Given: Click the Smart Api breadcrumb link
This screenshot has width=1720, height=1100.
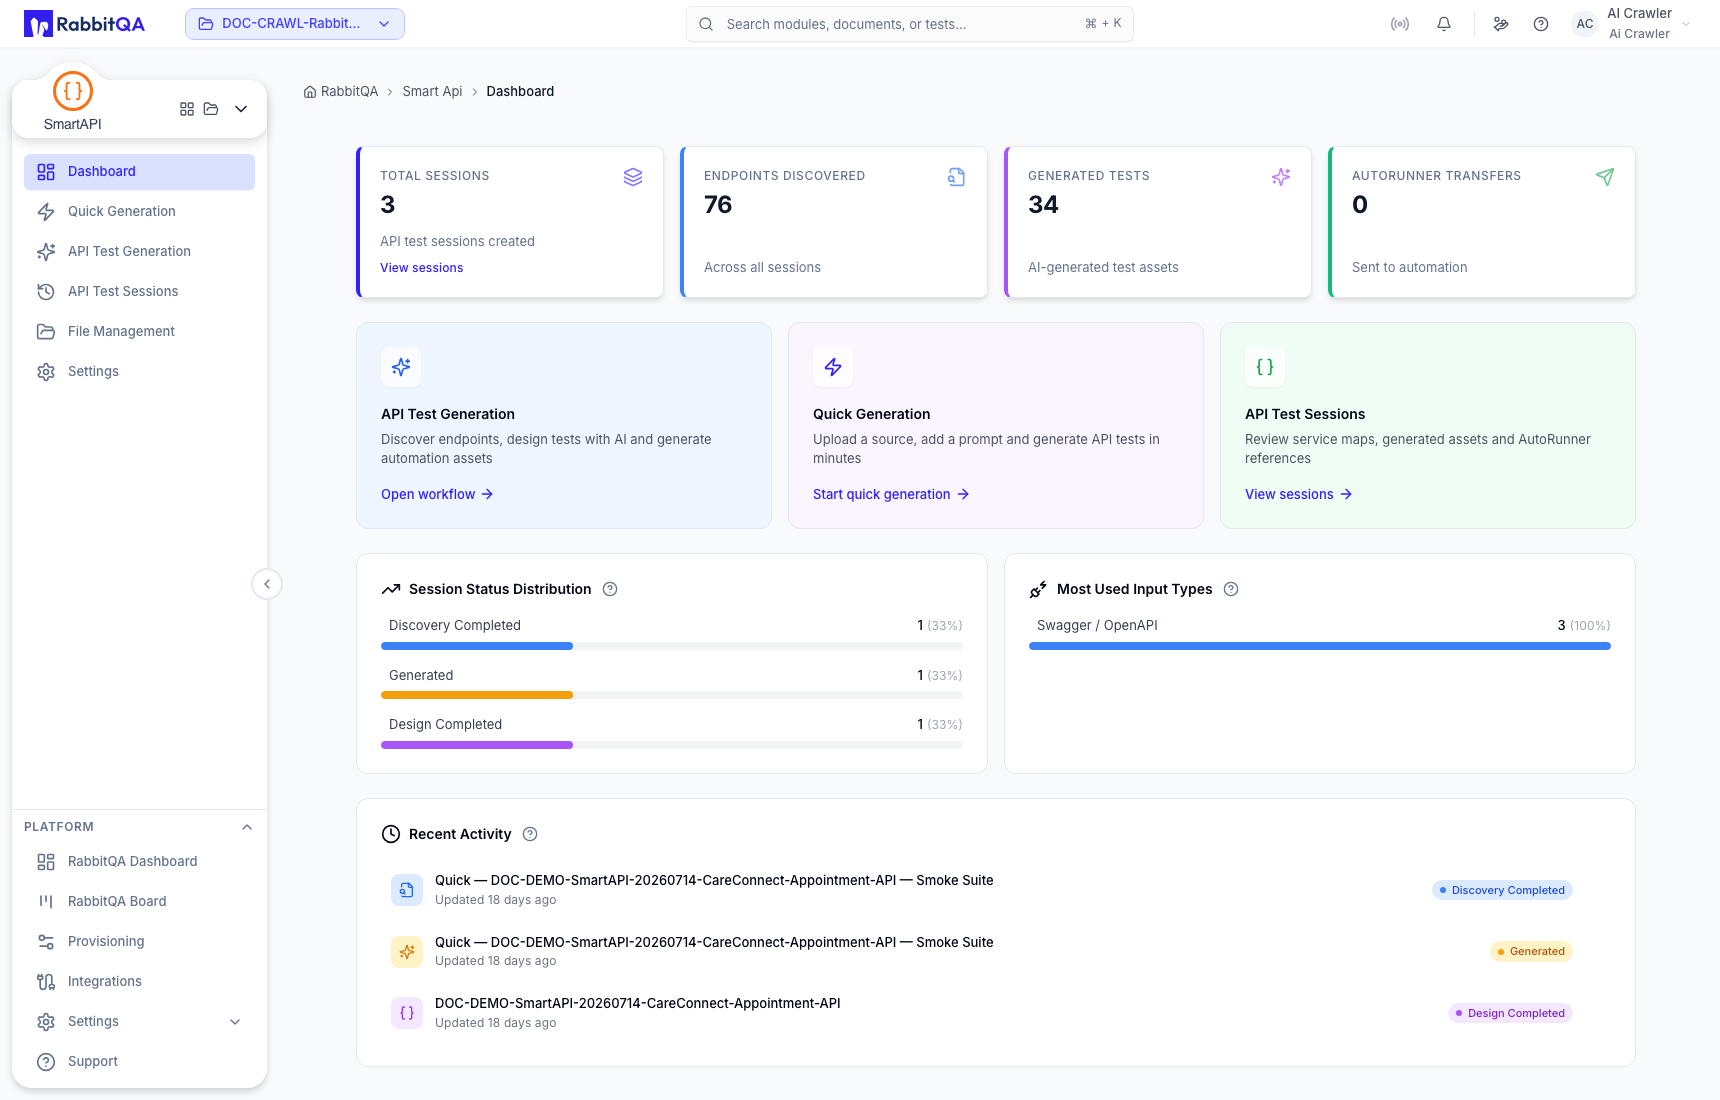Looking at the screenshot, I should click(432, 92).
